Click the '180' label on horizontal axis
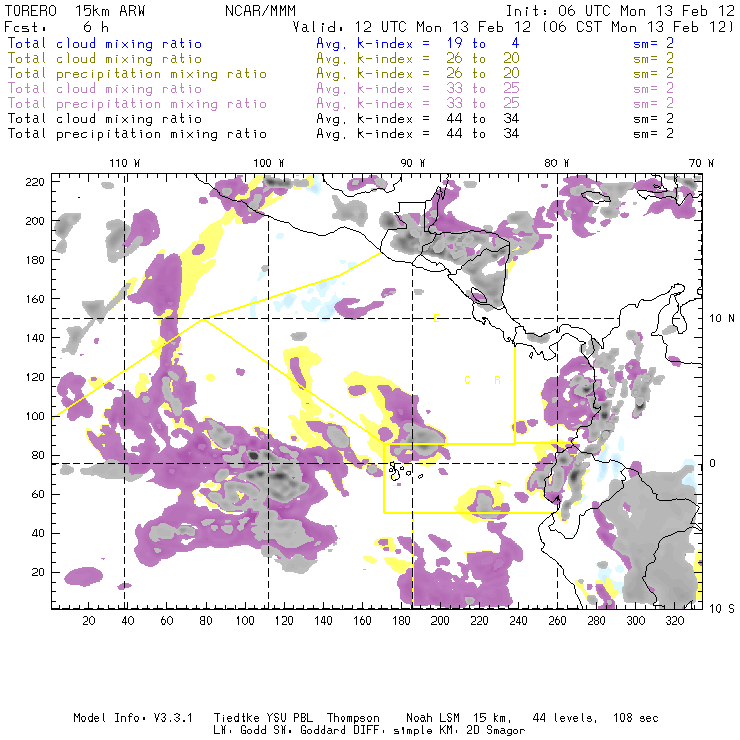Image resolution: width=740 pixels, height=740 pixels. coord(401,621)
